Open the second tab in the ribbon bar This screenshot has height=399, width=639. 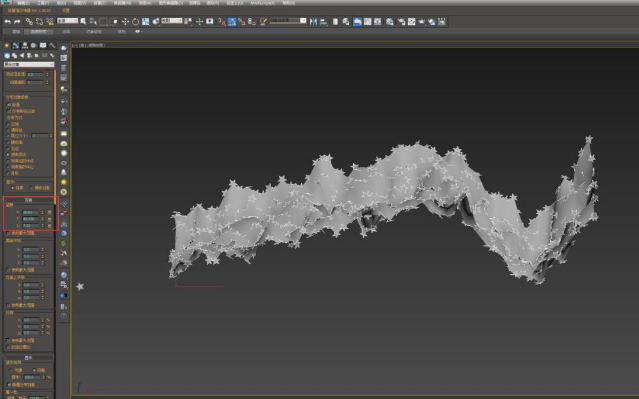coord(39,31)
